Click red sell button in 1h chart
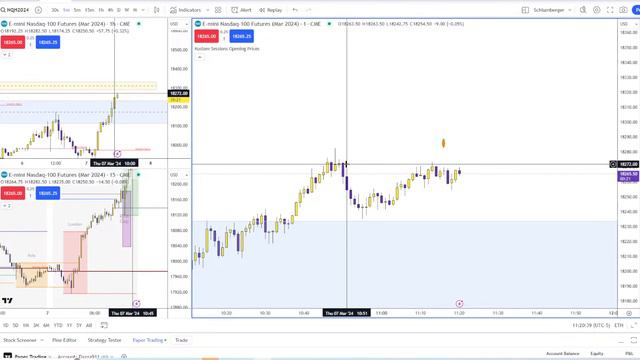 coord(13,42)
